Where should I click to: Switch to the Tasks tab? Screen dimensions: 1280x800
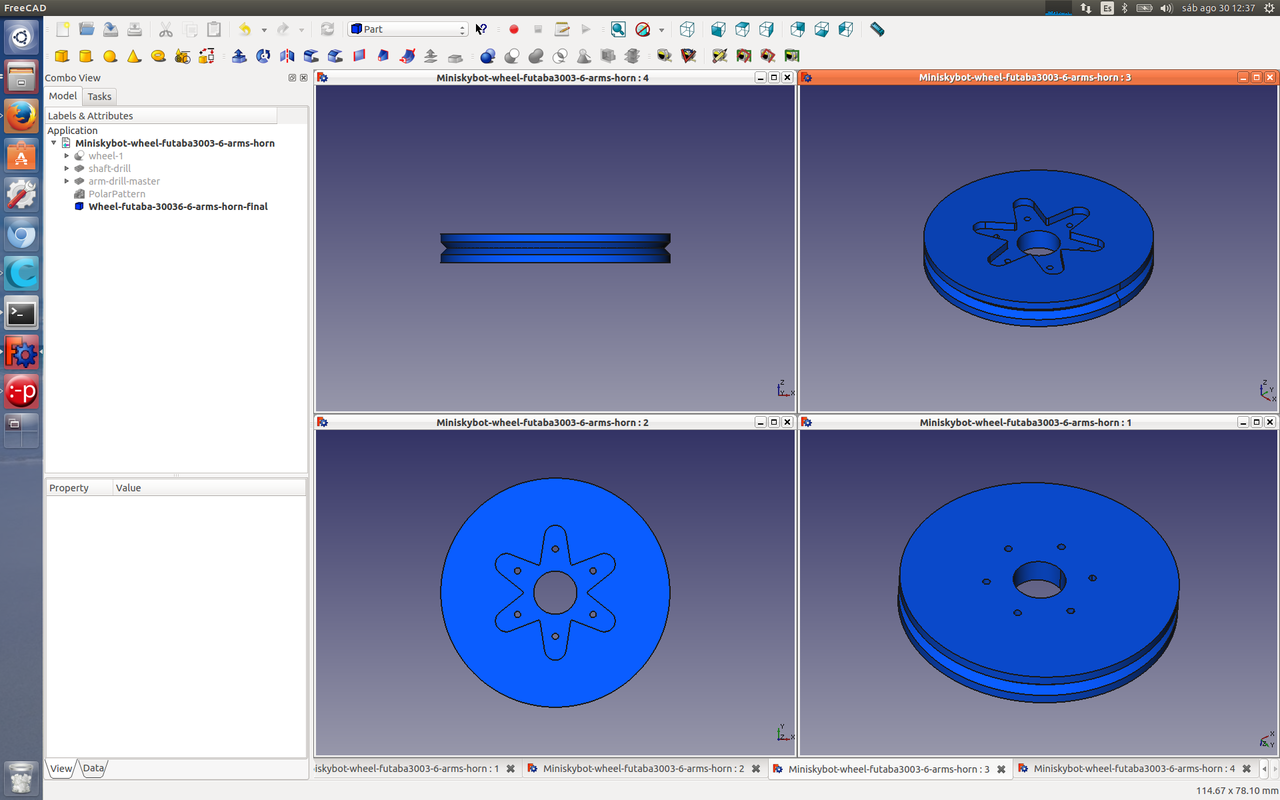99,97
